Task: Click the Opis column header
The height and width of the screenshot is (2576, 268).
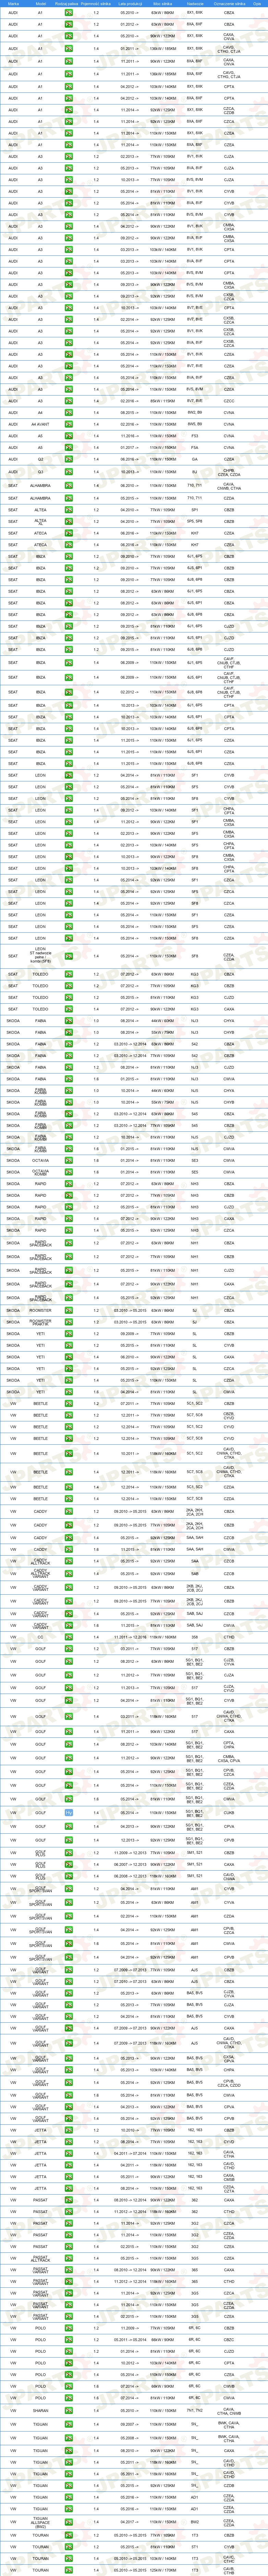Action: (x=257, y=4)
